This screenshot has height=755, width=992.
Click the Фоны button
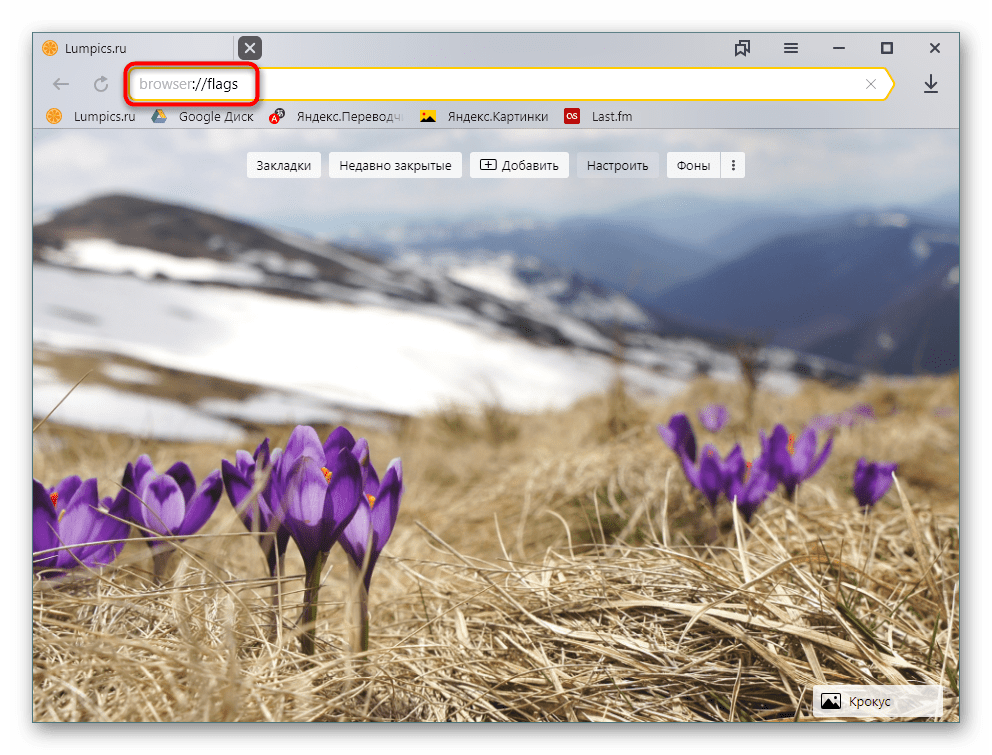coord(693,165)
